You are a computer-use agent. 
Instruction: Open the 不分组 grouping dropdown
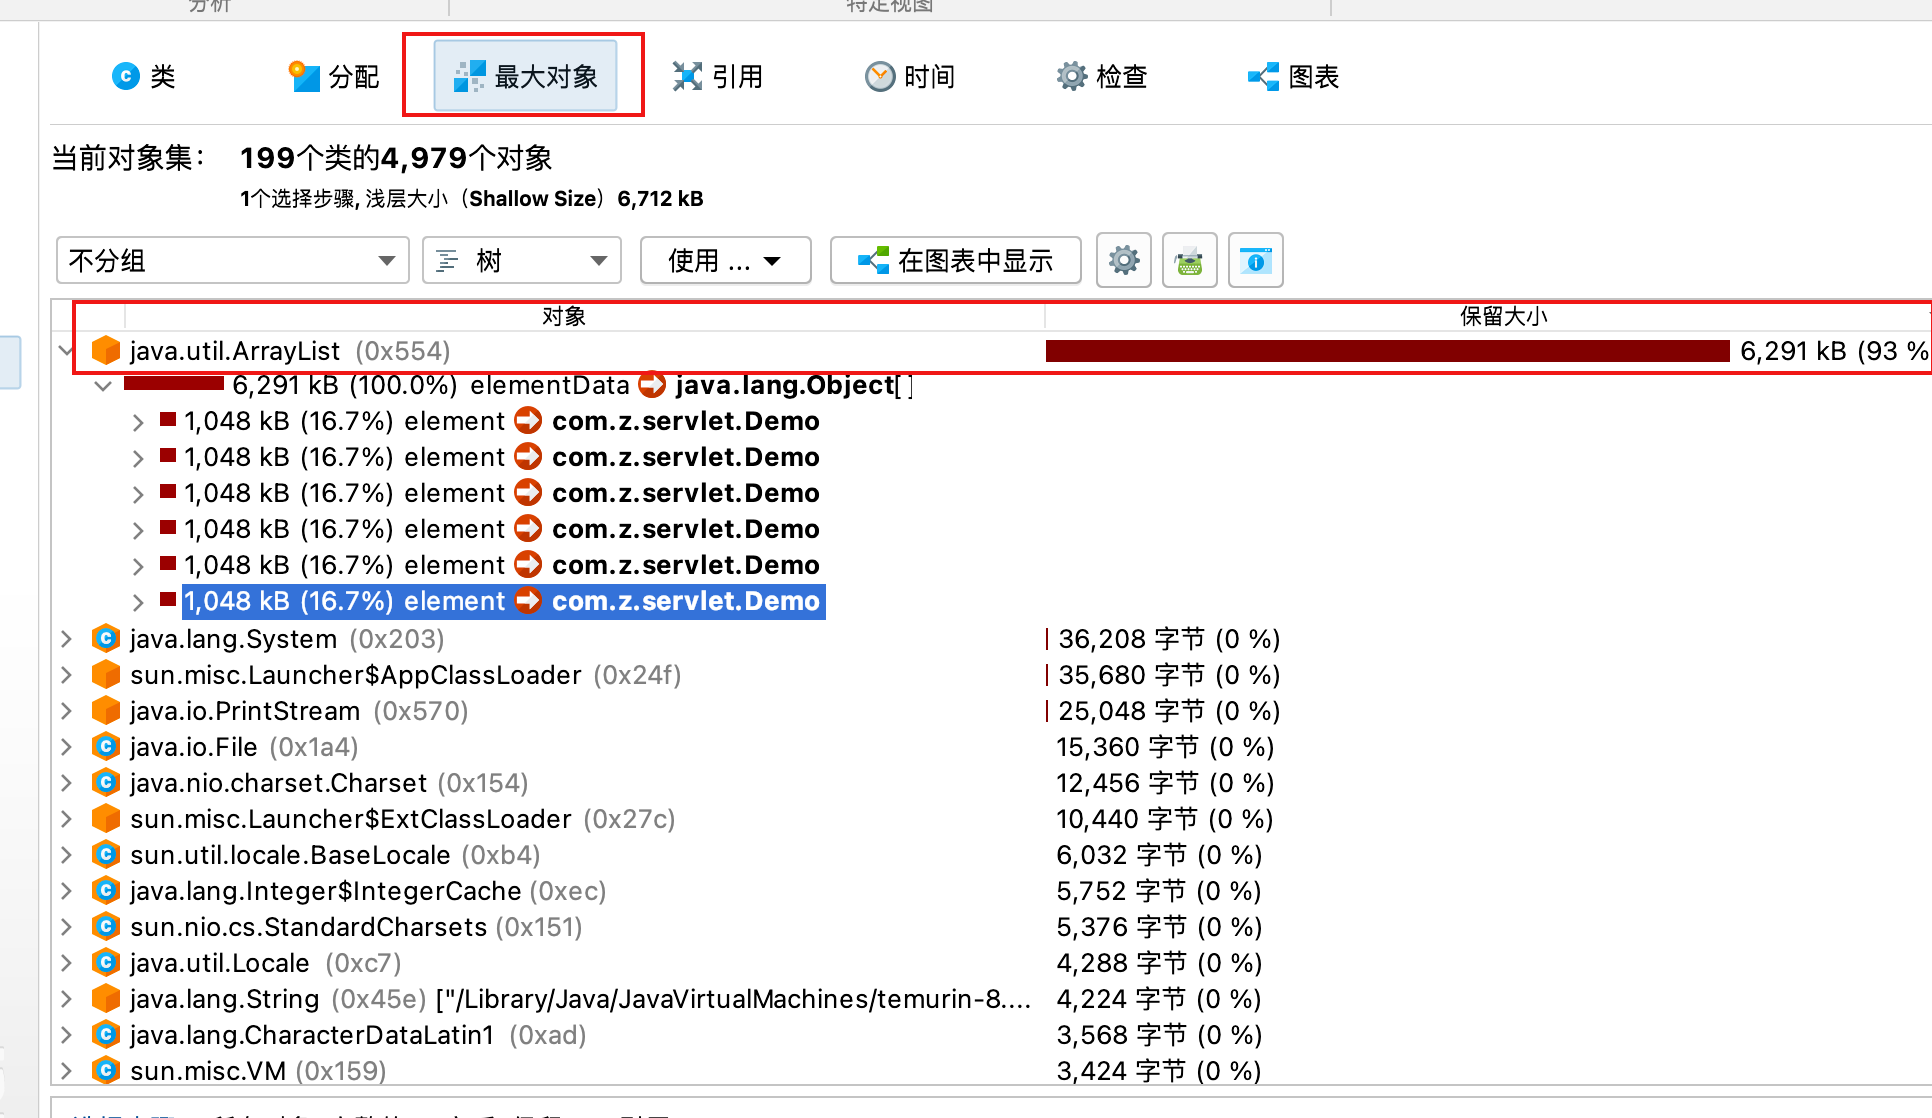click(232, 261)
